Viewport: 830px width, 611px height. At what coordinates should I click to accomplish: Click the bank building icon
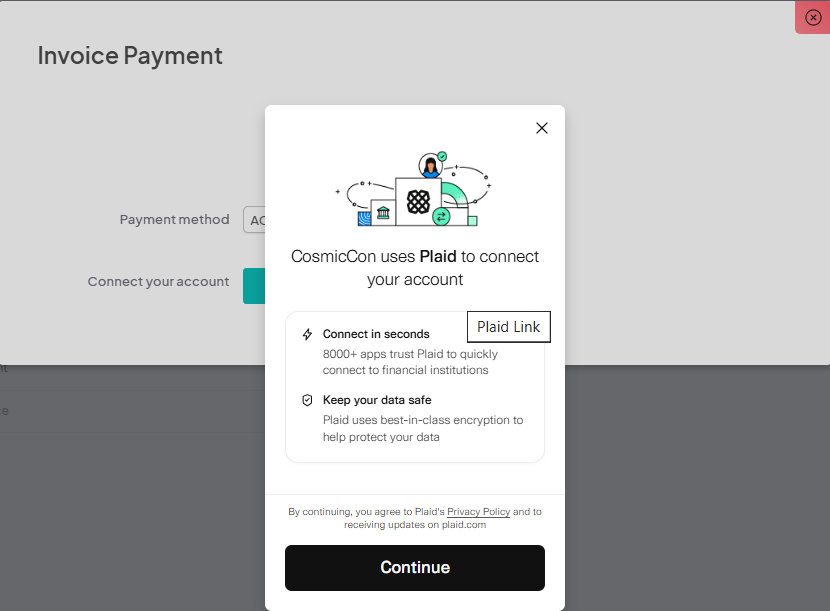click(383, 213)
